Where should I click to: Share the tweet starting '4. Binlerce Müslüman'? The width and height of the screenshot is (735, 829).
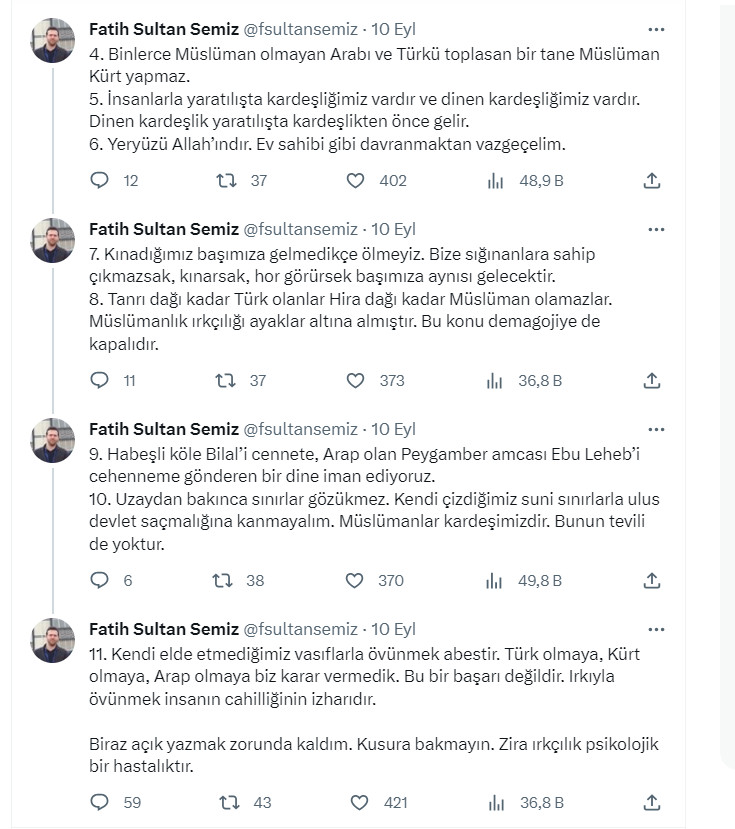coord(651,181)
